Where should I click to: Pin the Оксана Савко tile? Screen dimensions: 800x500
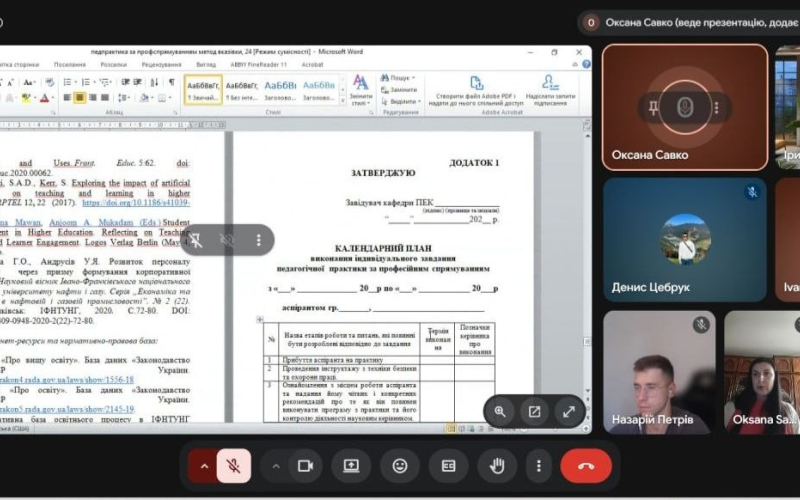tap(653, 108)
